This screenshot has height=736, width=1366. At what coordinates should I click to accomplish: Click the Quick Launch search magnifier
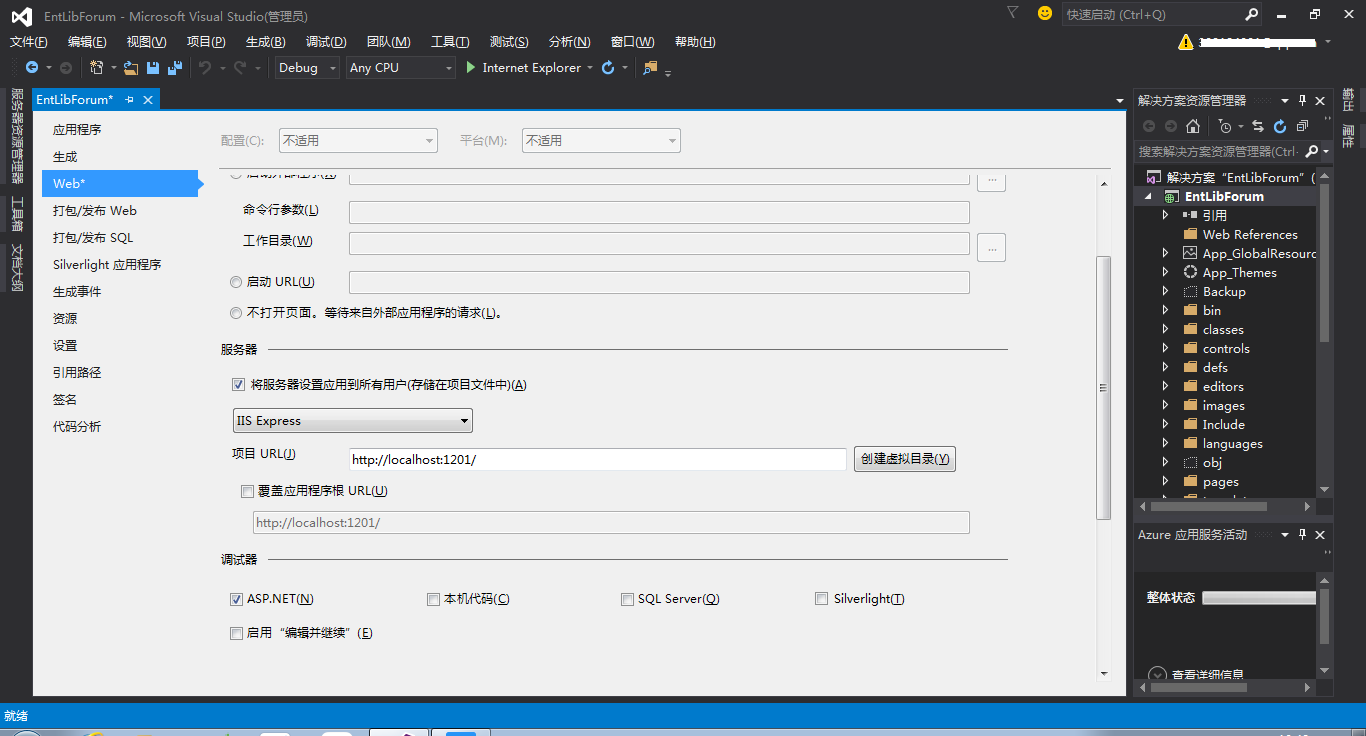(1251, 14)
